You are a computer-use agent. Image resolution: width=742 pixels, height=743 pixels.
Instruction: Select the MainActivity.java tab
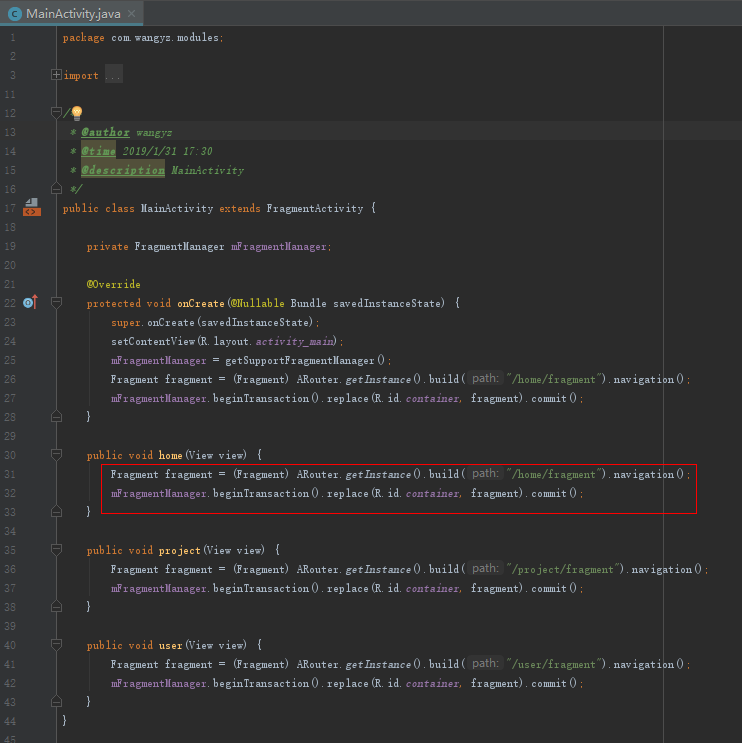tap(75, 13)
